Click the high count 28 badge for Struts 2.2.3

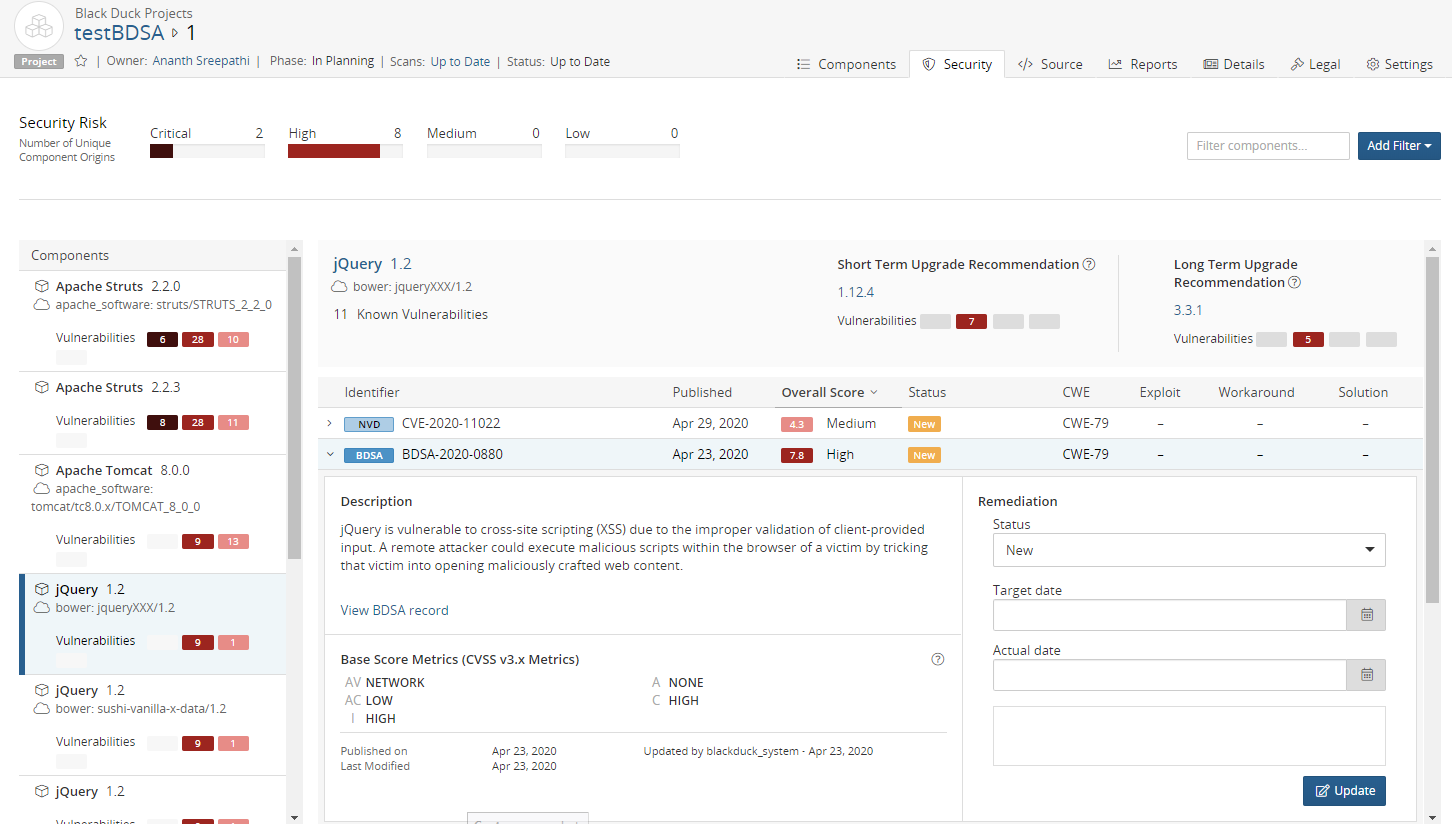[197, 423]
